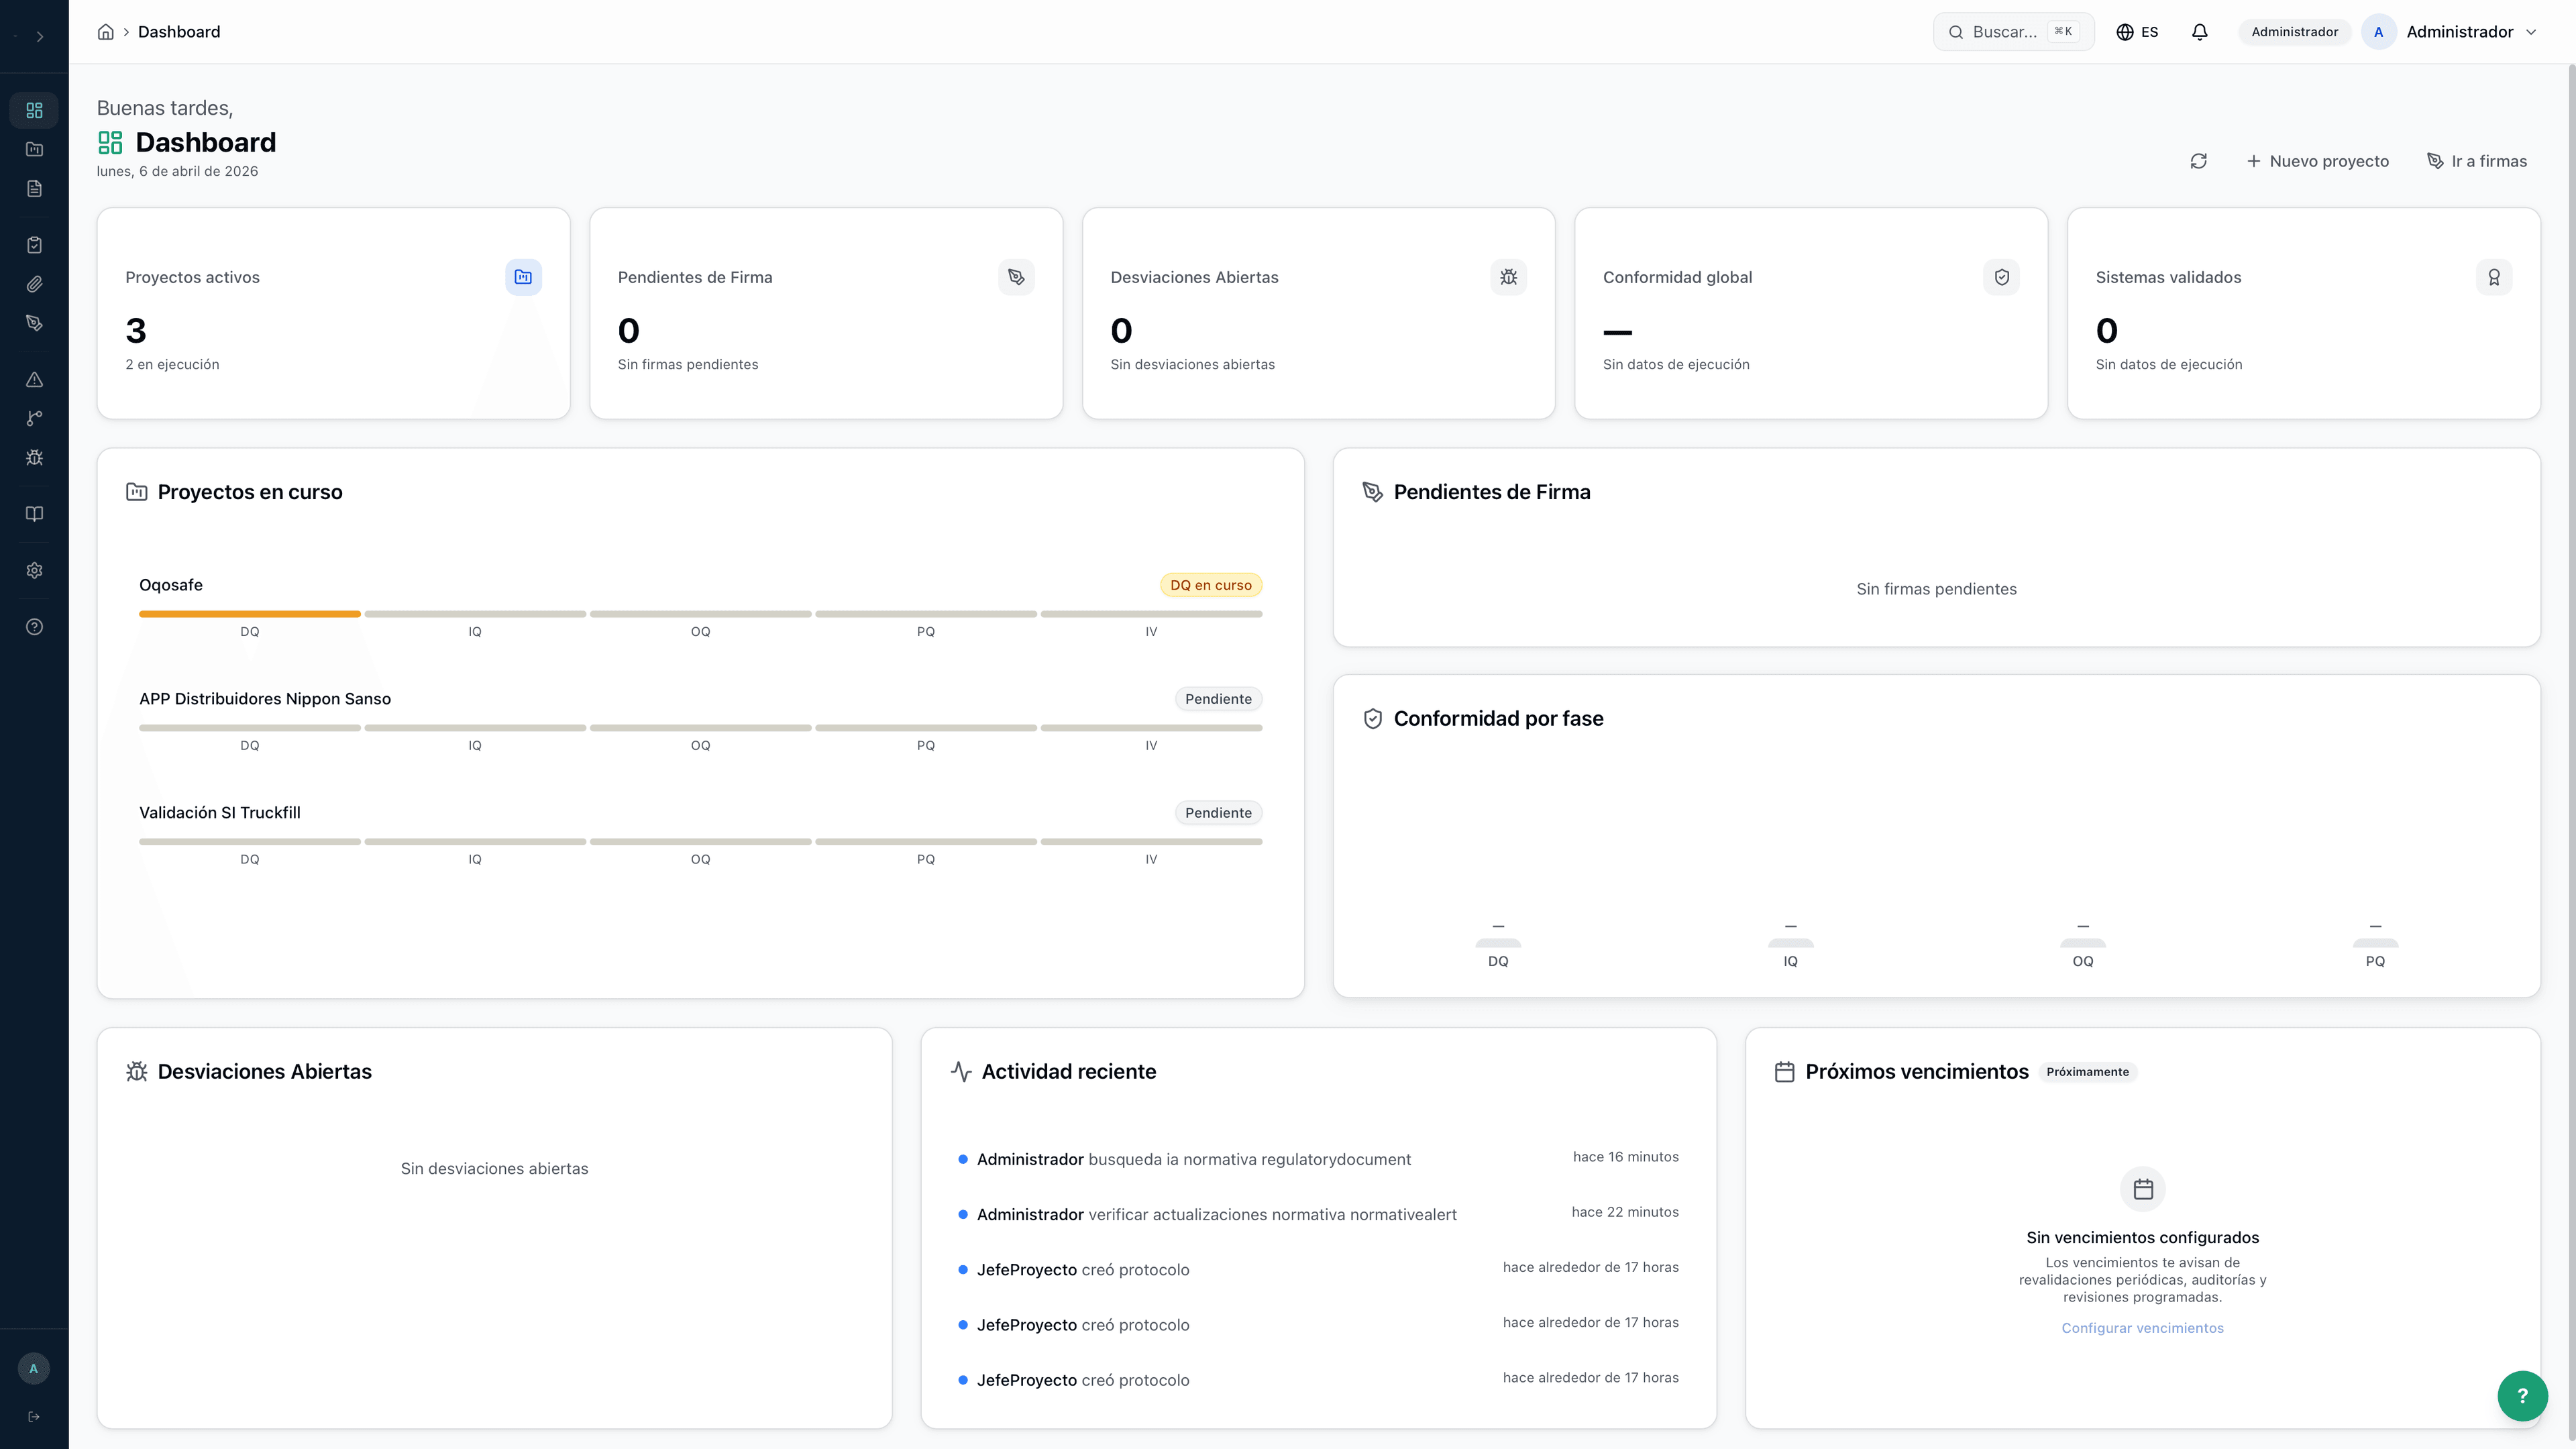
Task: Click the paperclip attachments icon
Action: pos(34,283)
